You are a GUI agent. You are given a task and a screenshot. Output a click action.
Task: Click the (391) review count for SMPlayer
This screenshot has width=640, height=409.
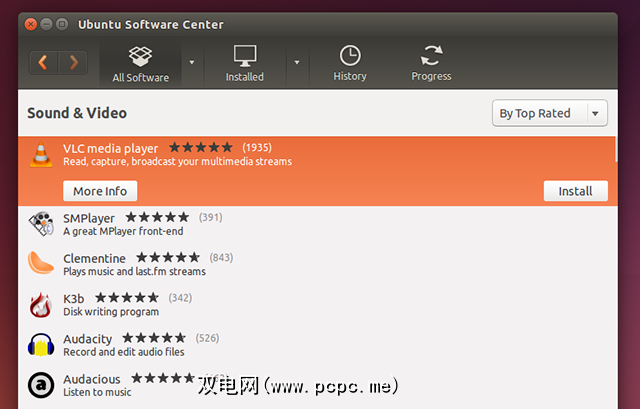click(x=211, y=217)
